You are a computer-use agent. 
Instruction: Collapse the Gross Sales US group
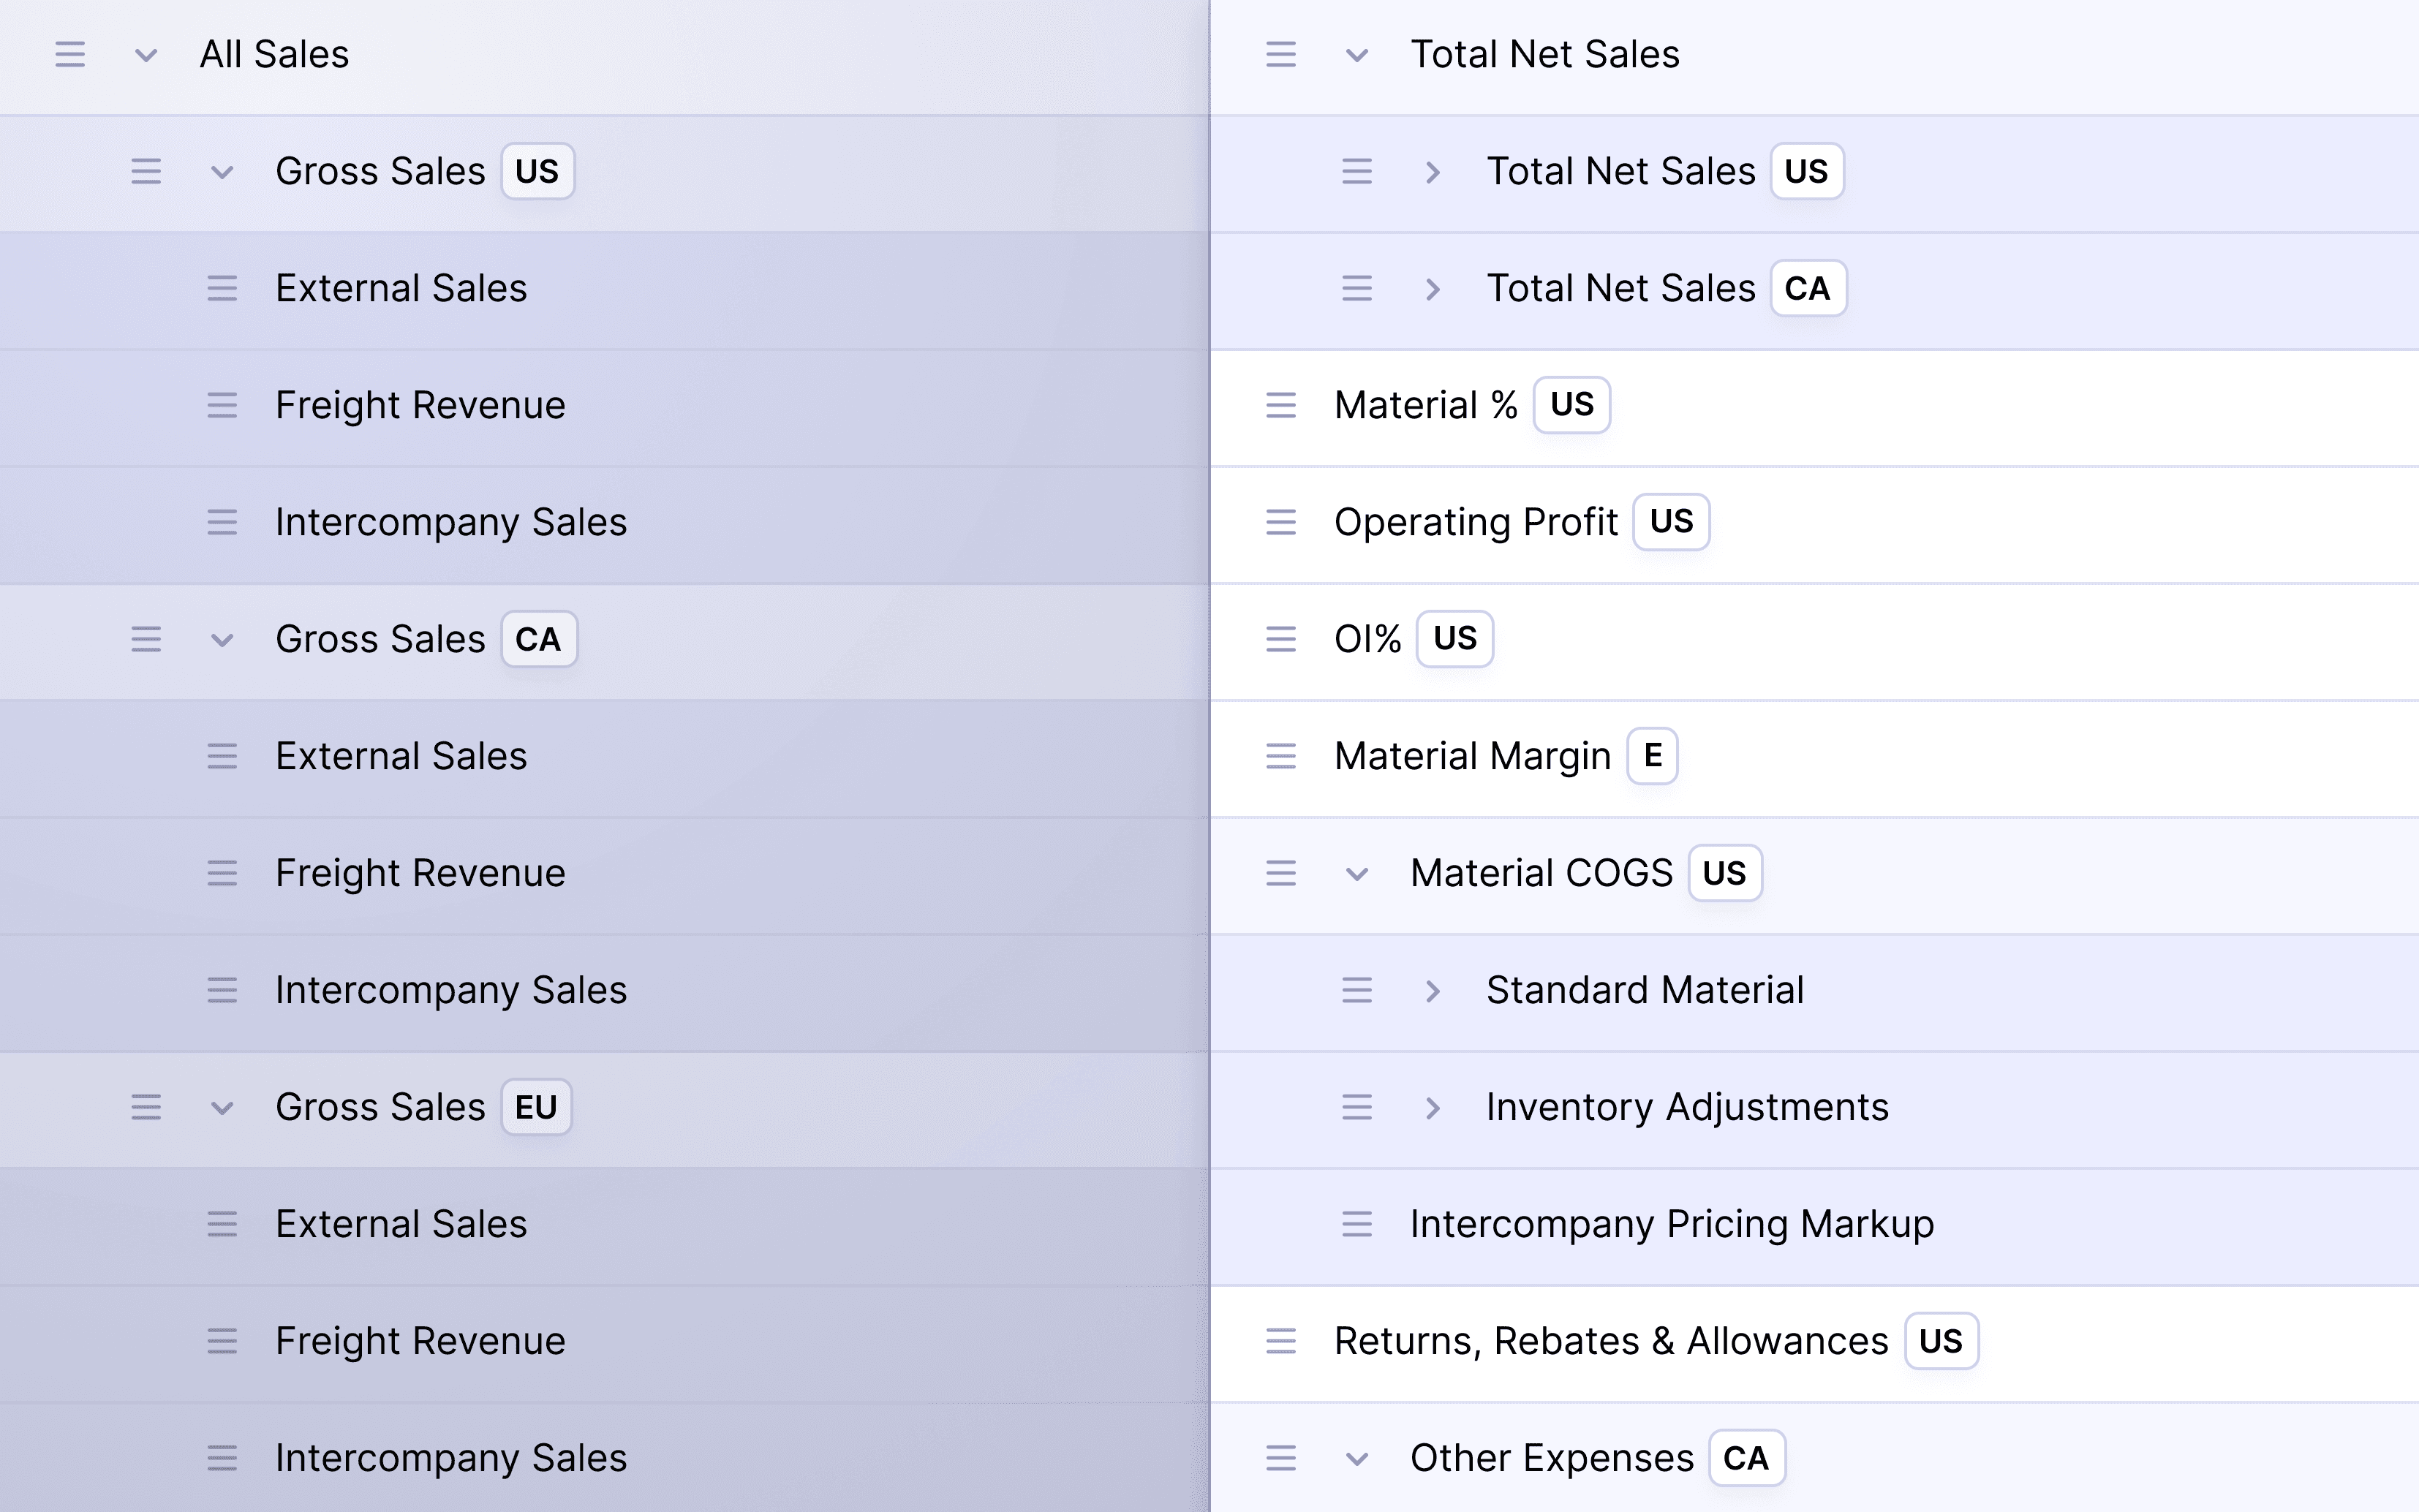222,171
